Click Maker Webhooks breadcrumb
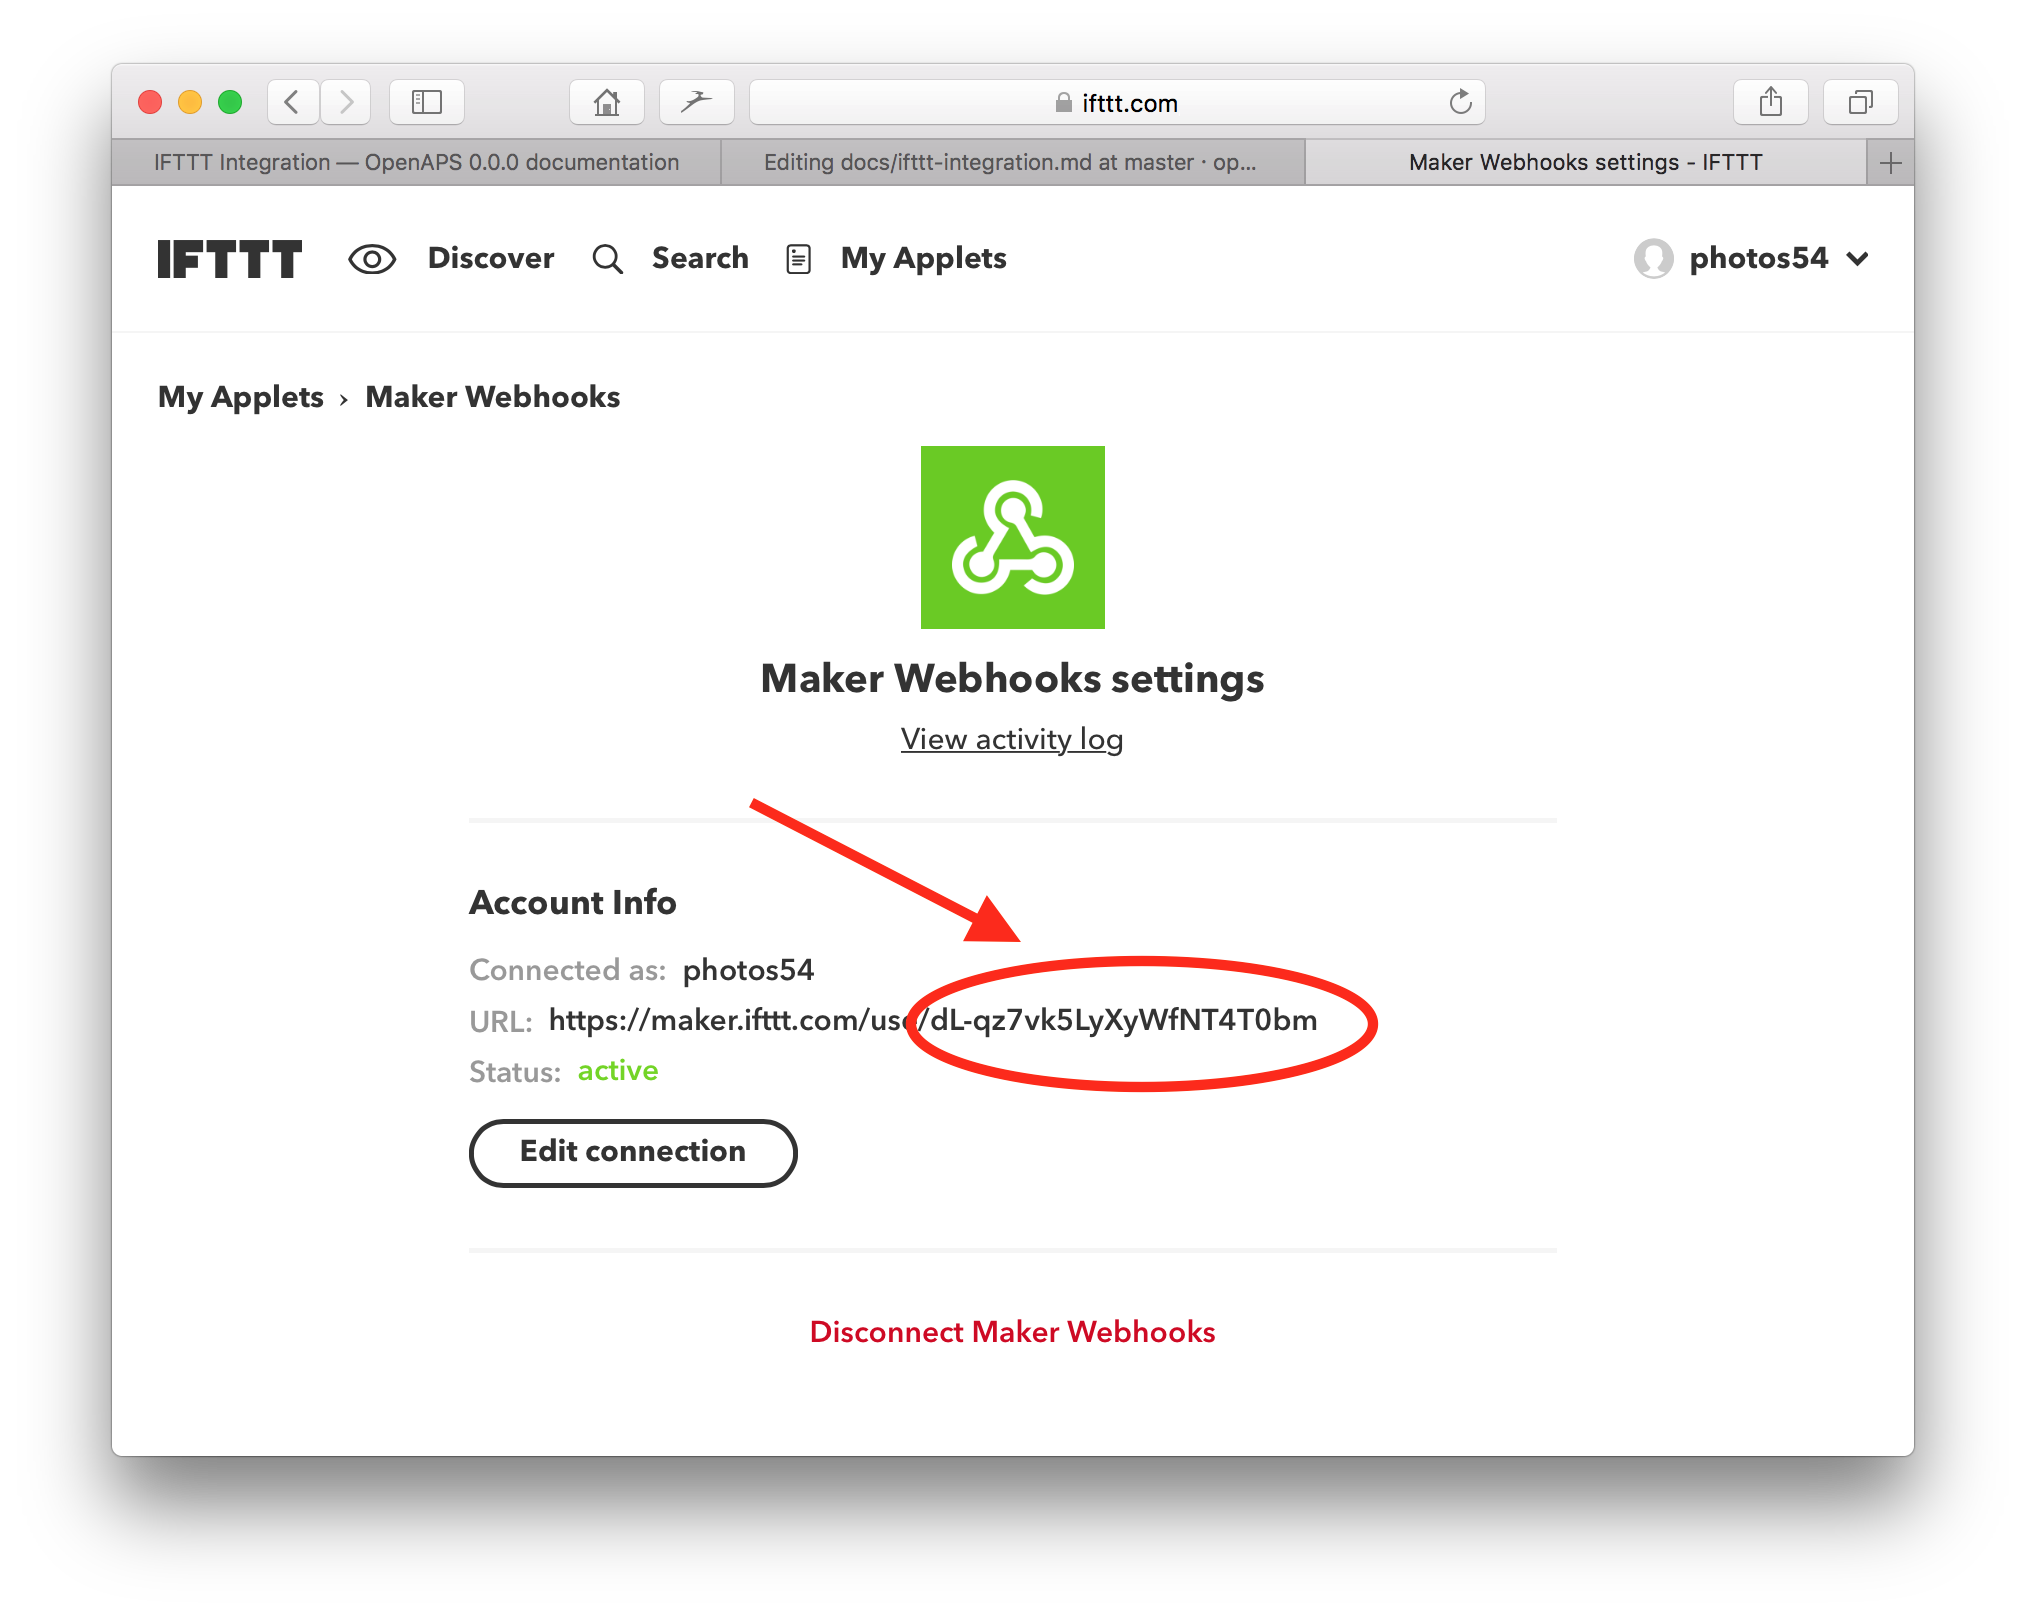This screenshot has width=2026, height=1616. tap(493, 397)
